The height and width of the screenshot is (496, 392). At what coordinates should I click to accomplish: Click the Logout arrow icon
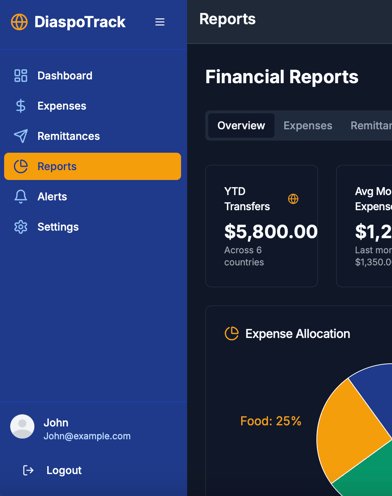click(28, 470)
